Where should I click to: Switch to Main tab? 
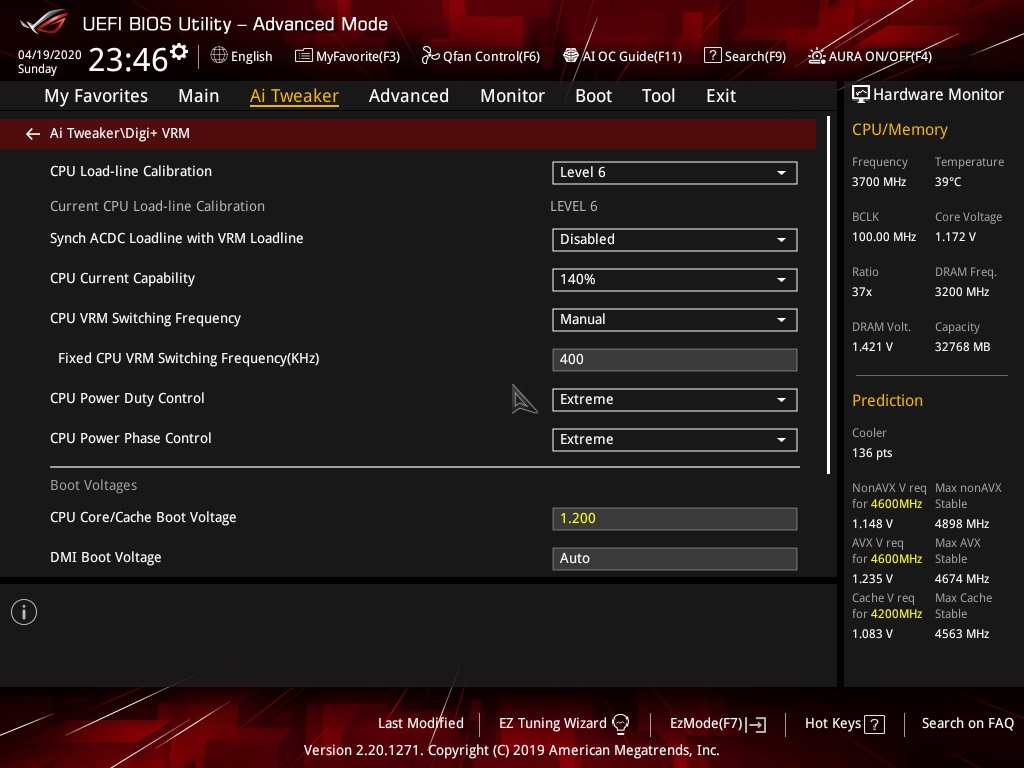click(199, 96)
